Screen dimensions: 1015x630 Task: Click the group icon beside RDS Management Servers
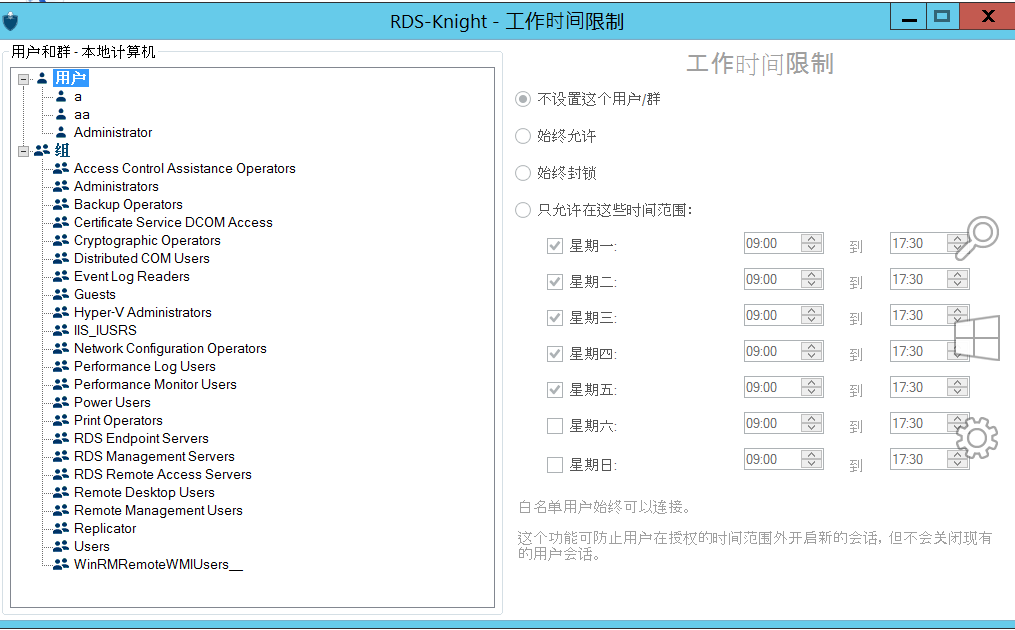click(x=61, y=456)
